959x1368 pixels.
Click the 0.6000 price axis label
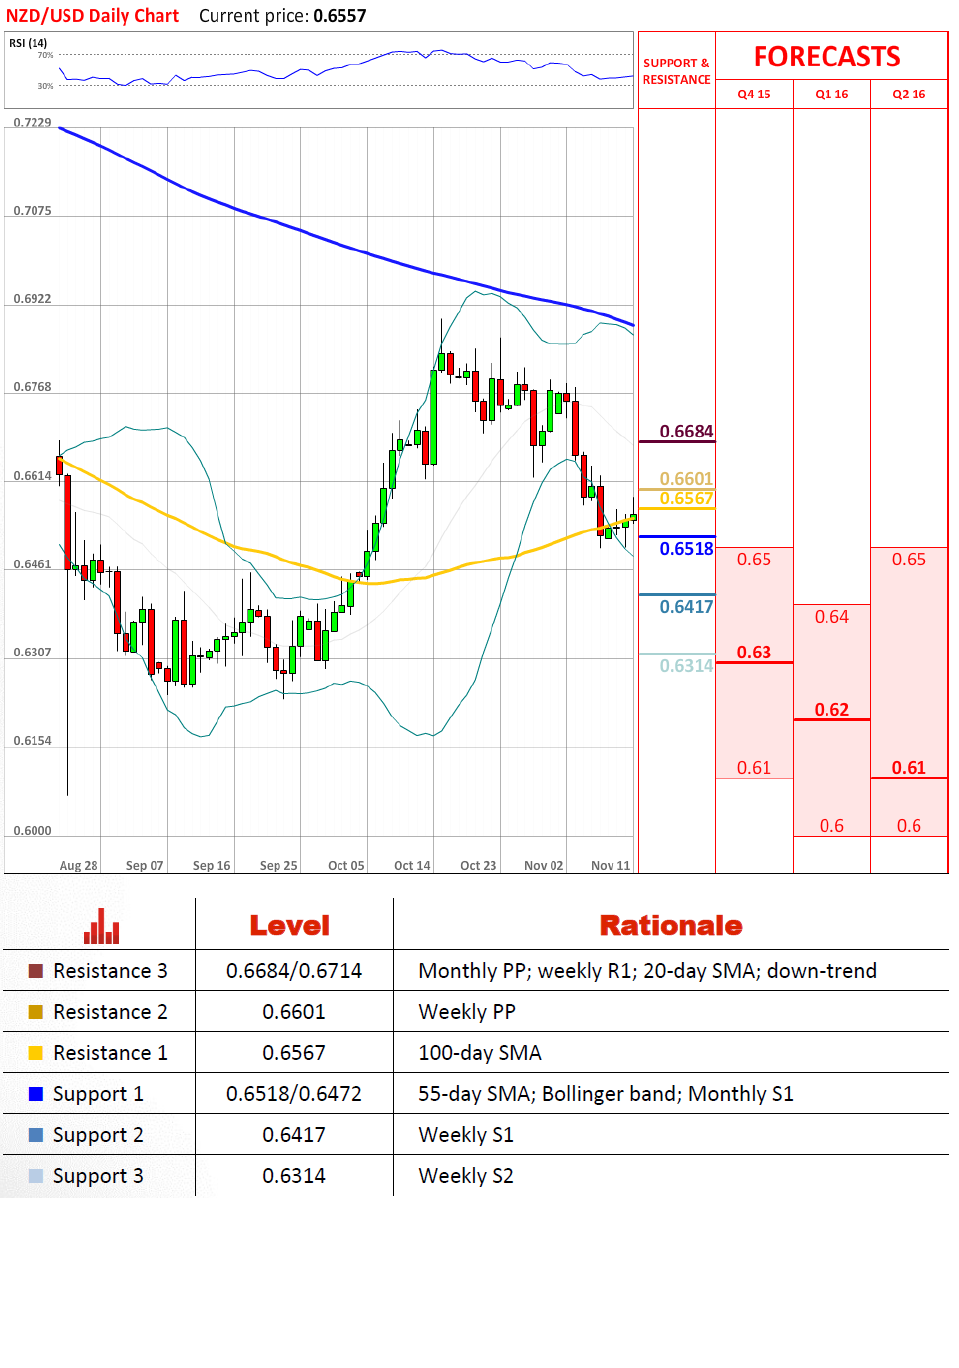coord(32,831)
